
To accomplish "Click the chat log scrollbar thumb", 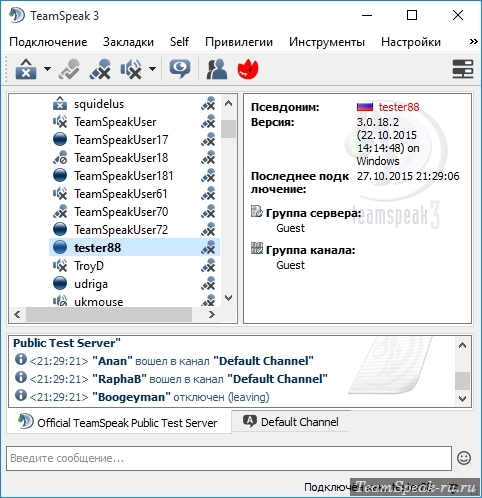I will tap(462, 381).
